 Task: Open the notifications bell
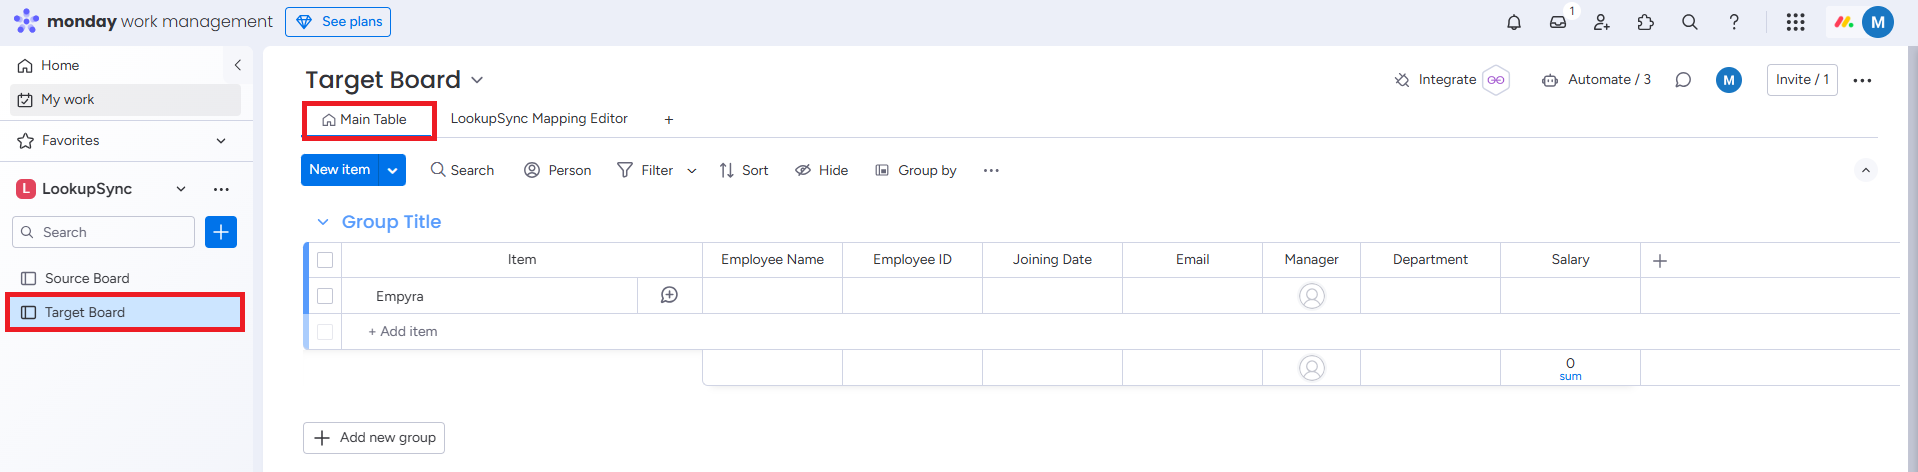click(1514, 22)
